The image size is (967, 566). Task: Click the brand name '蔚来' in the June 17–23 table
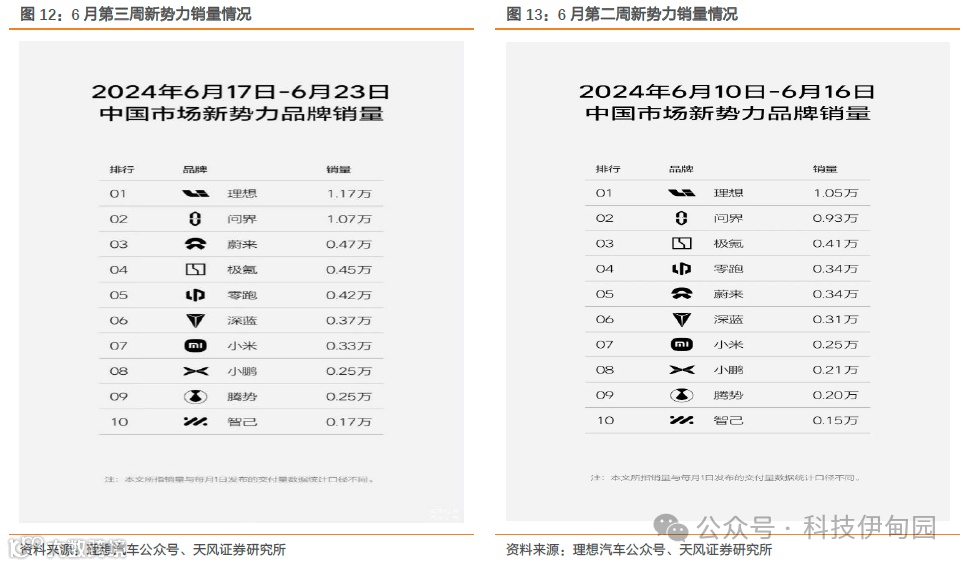click(x=242, y=244)
